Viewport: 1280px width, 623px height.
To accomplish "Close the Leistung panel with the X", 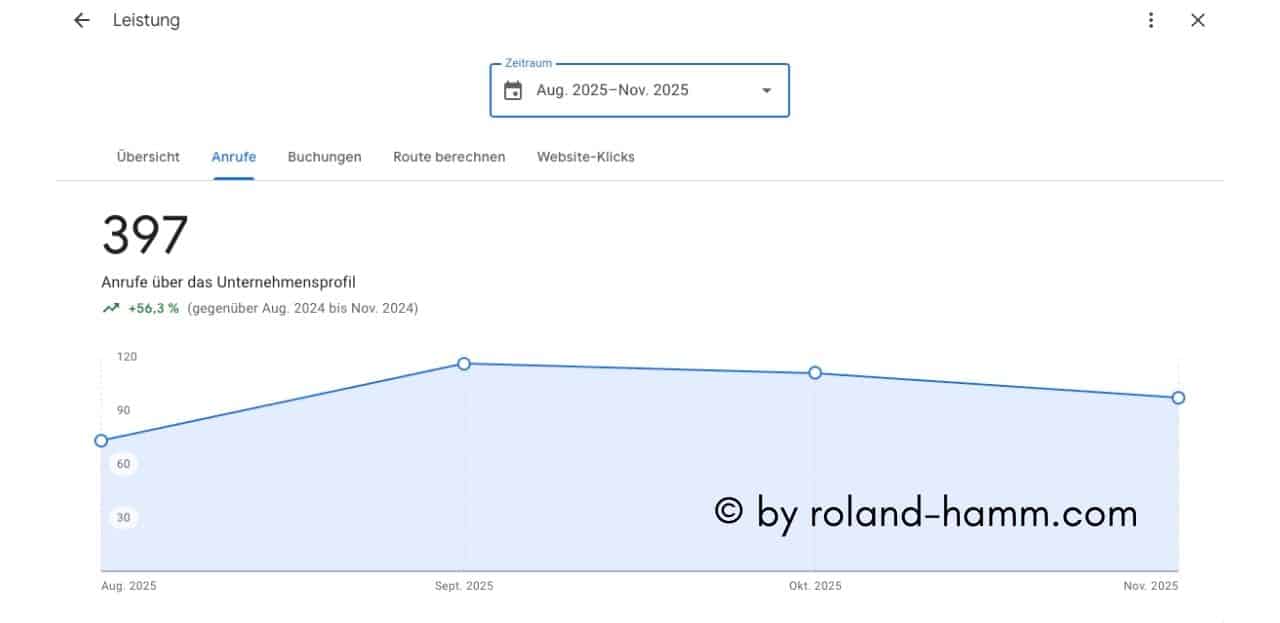I will [x=1198, y=20].
